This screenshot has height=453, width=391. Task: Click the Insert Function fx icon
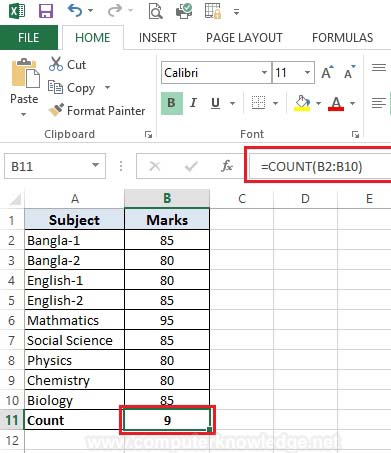click(x=227, y=166)
